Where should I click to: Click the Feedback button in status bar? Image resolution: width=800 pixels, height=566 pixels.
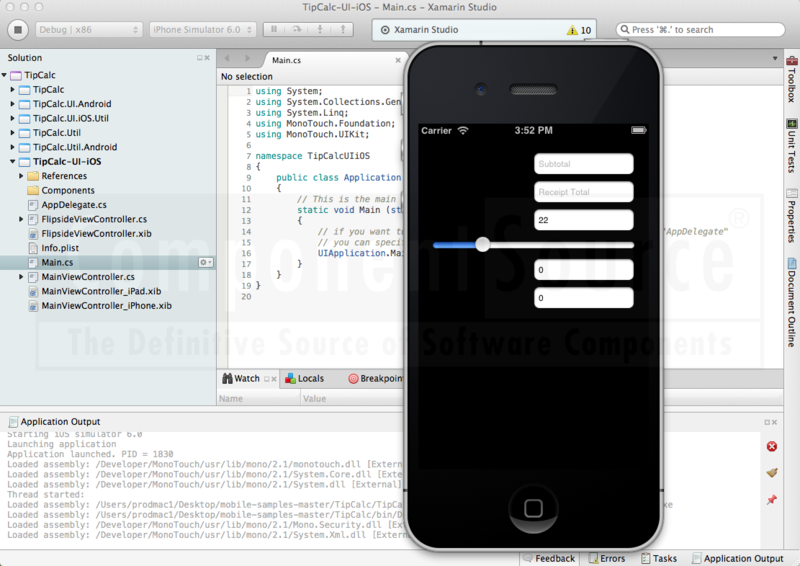coord(549,558)
